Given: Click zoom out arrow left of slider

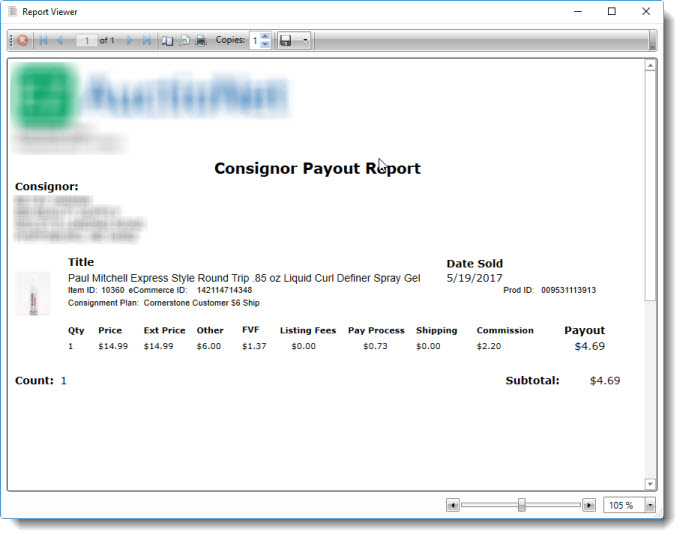Looking at the screenshot, I should tap(453, 505).
